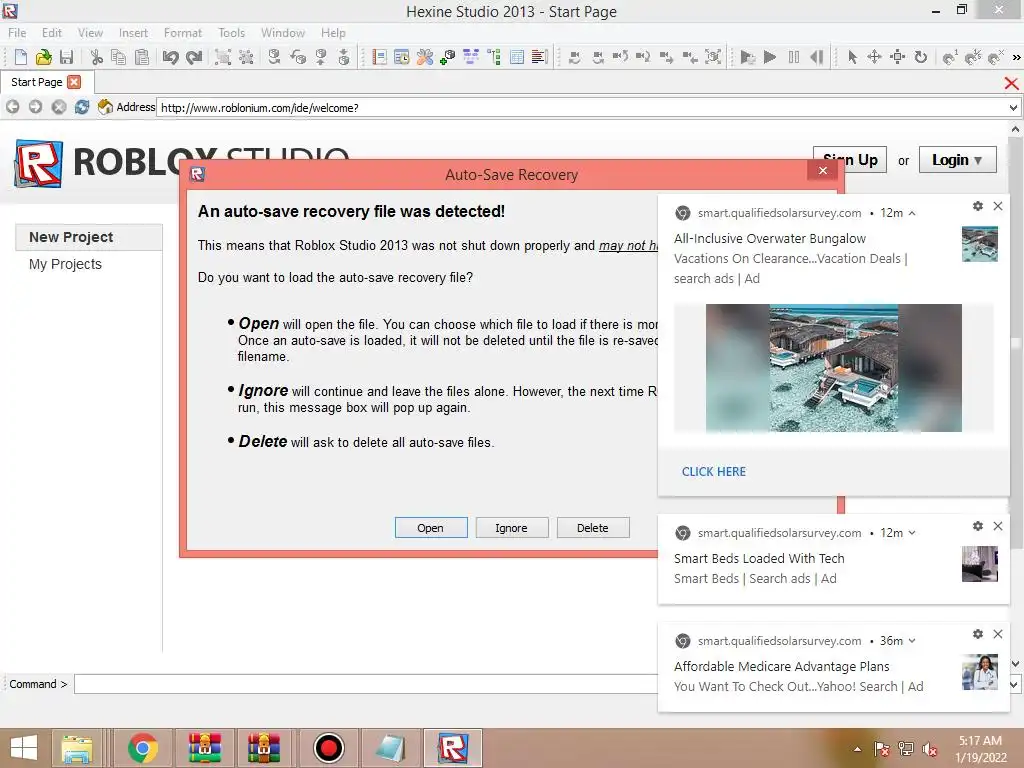Click the browser Forward arrow button
This screenshot has width=1024, height=768.
coord(35,107)
